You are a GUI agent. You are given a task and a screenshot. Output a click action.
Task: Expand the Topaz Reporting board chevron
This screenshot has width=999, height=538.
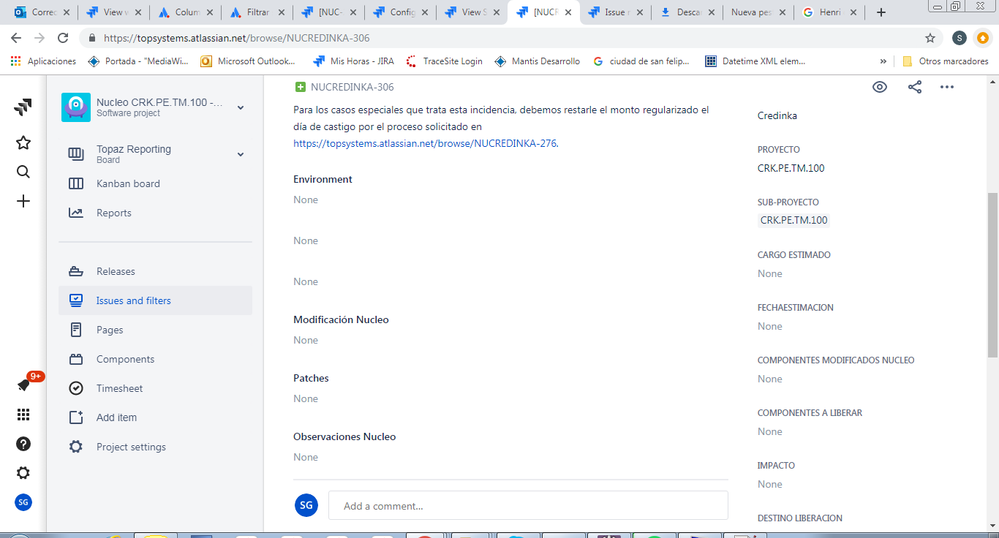[241, 154]
